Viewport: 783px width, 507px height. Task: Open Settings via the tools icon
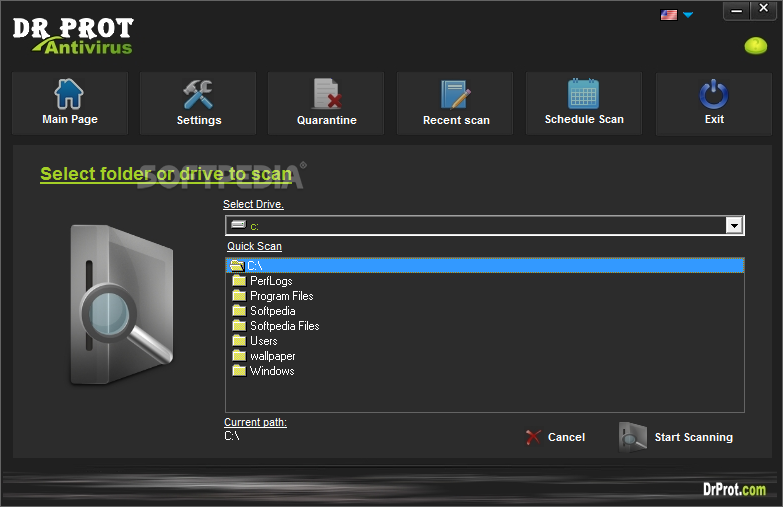(x=198, y=94)
